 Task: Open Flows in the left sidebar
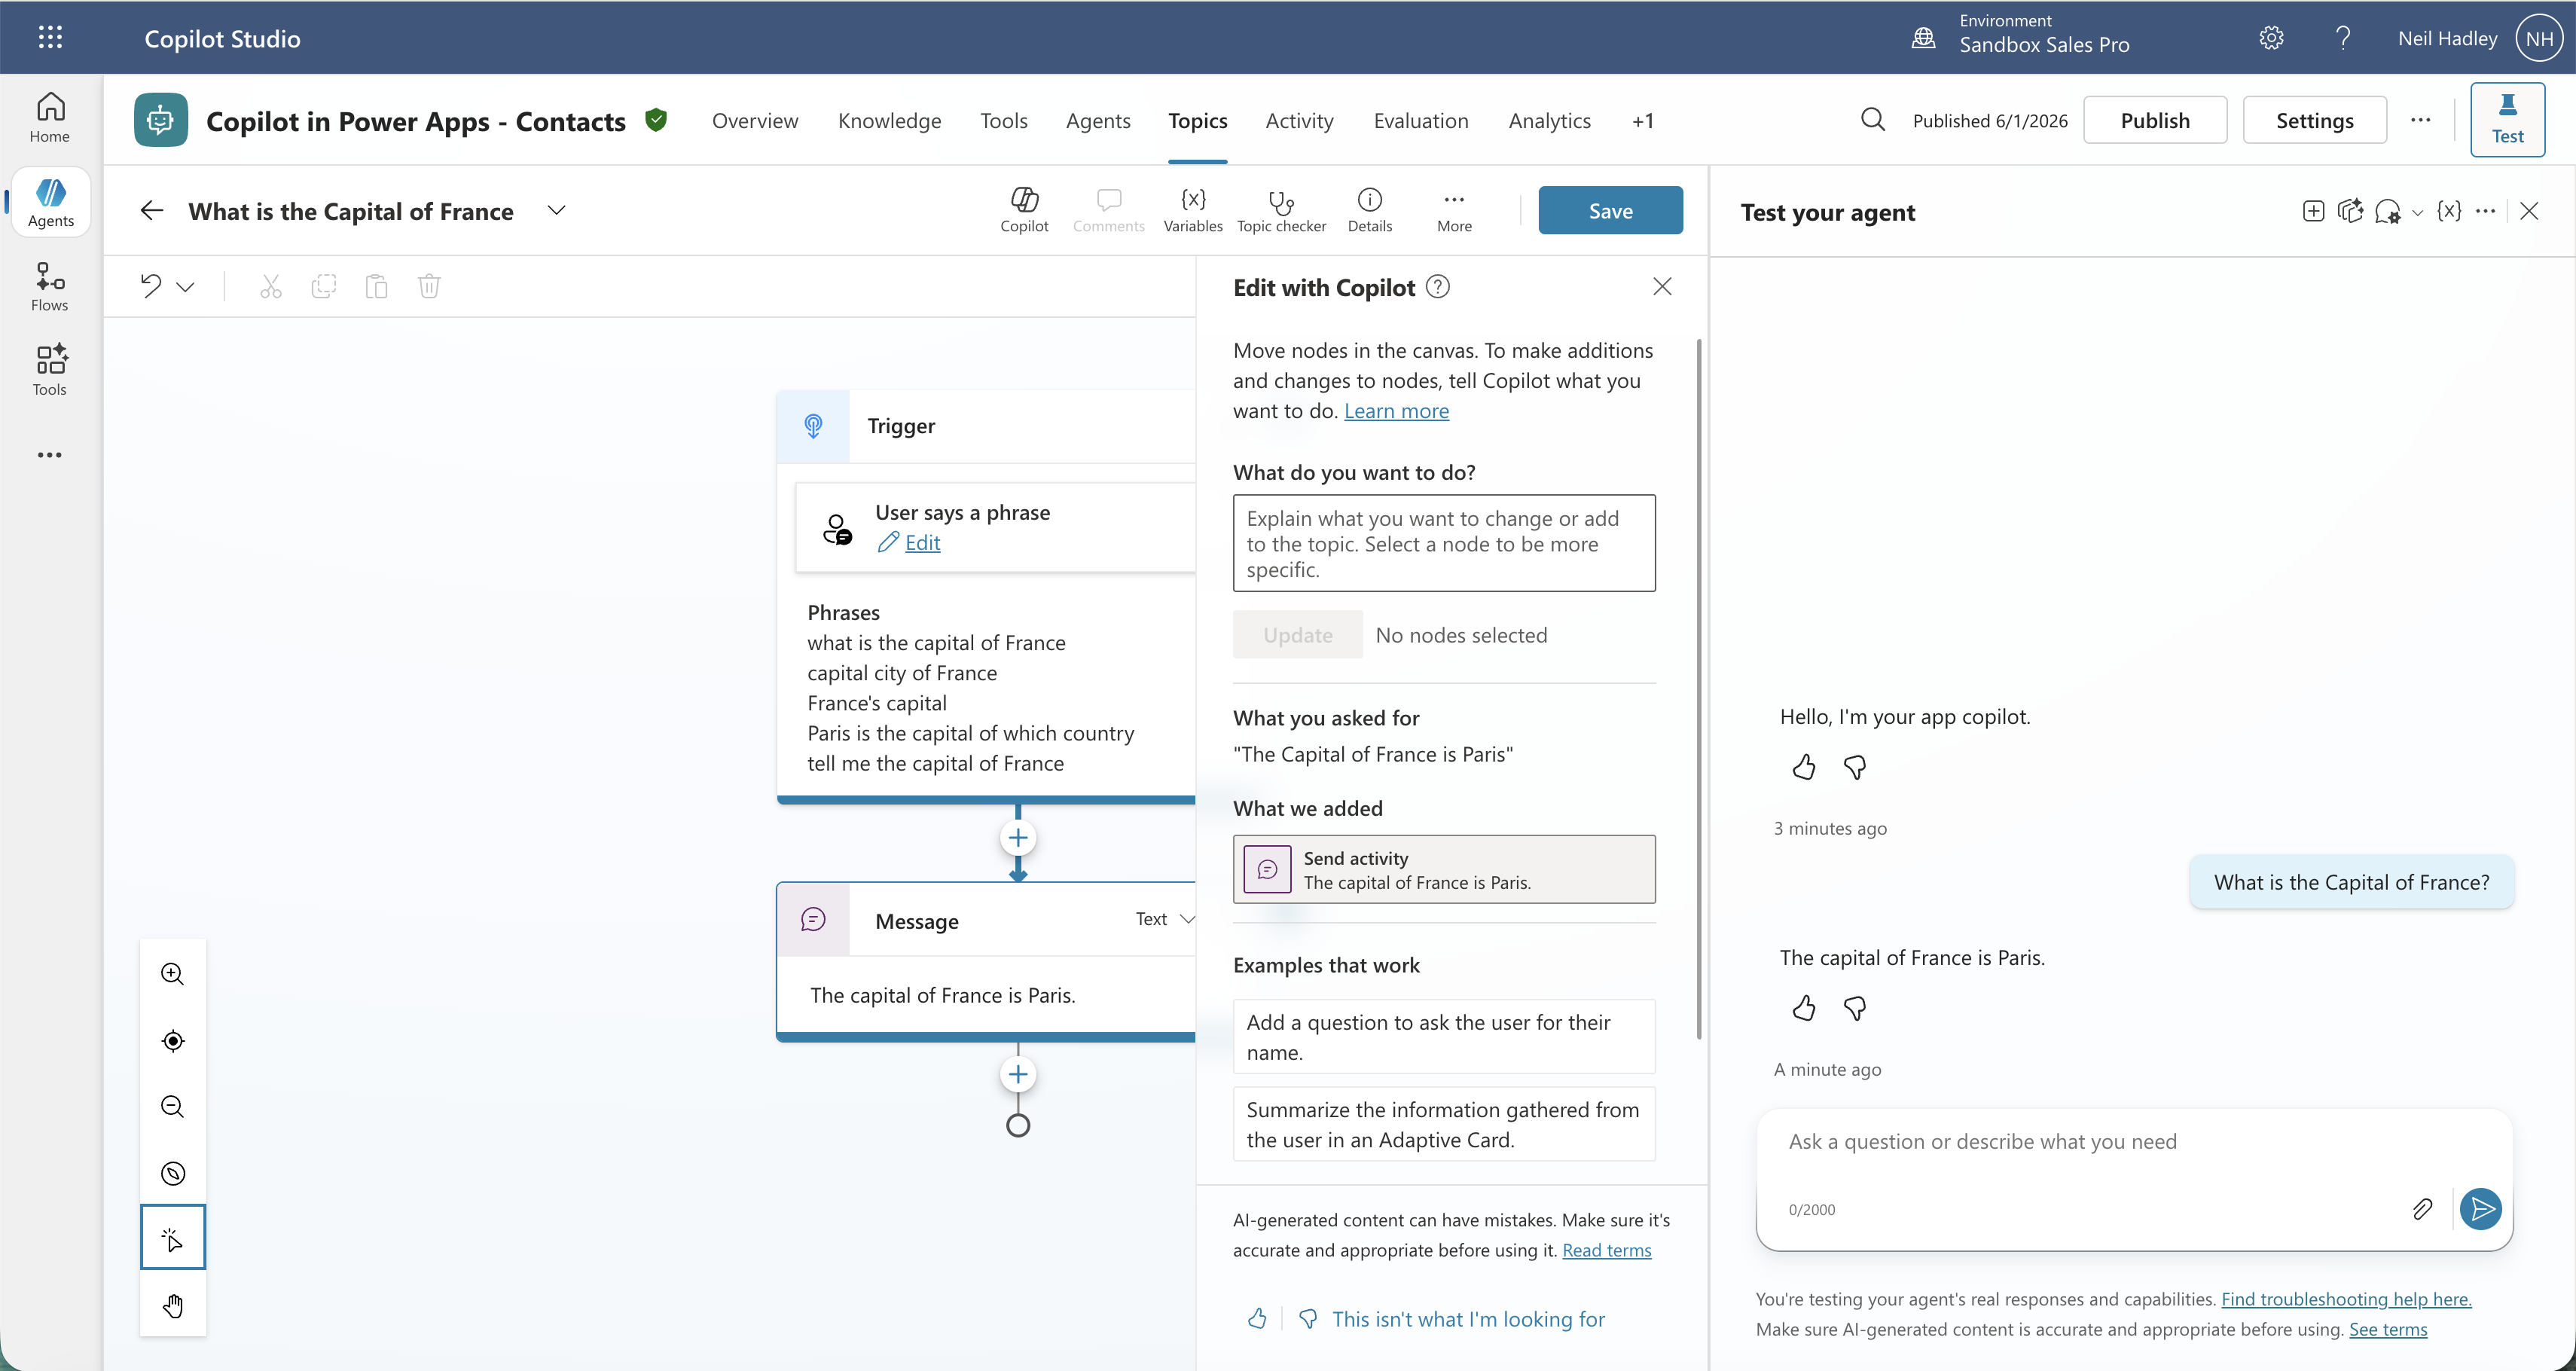tap(50, 287)
